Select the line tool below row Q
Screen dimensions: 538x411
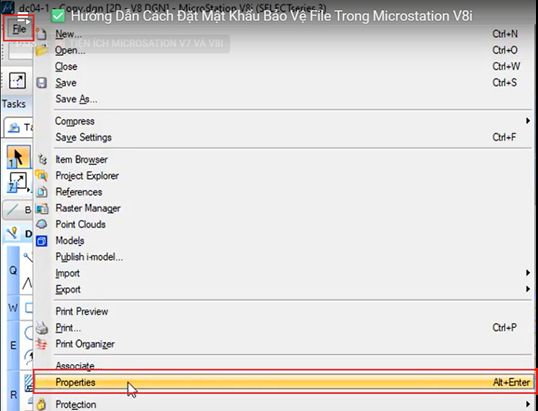(27, 283)
